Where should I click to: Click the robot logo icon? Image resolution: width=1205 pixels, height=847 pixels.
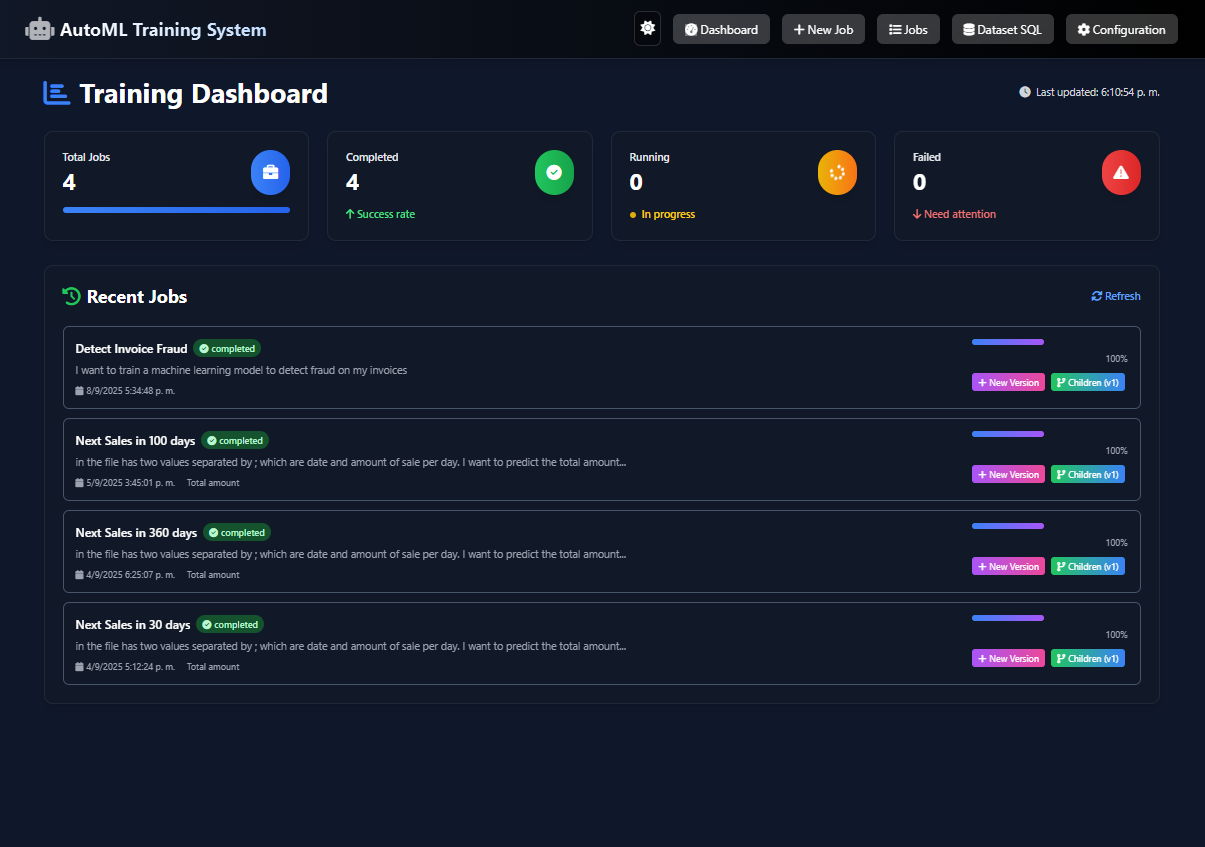click(39, 30)
